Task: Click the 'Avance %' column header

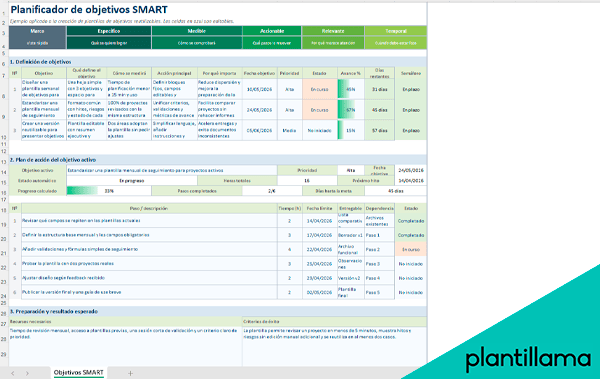Action: click(351, 73)
